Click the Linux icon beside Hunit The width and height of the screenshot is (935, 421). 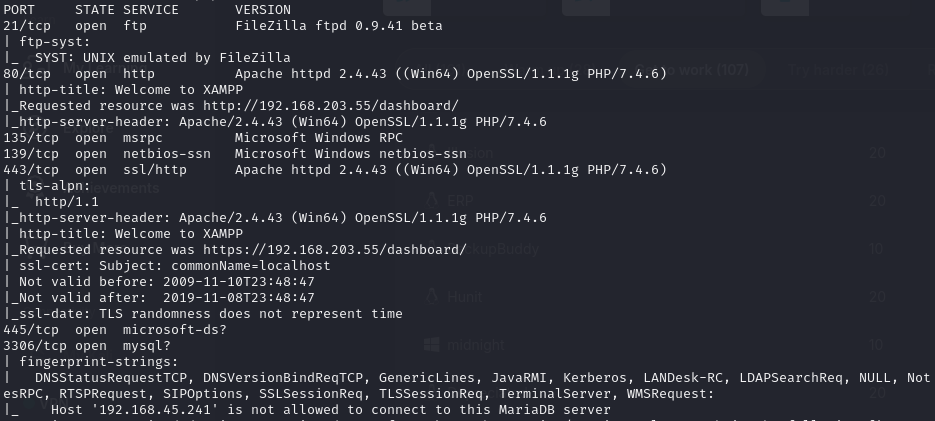[x=432, y=296]
